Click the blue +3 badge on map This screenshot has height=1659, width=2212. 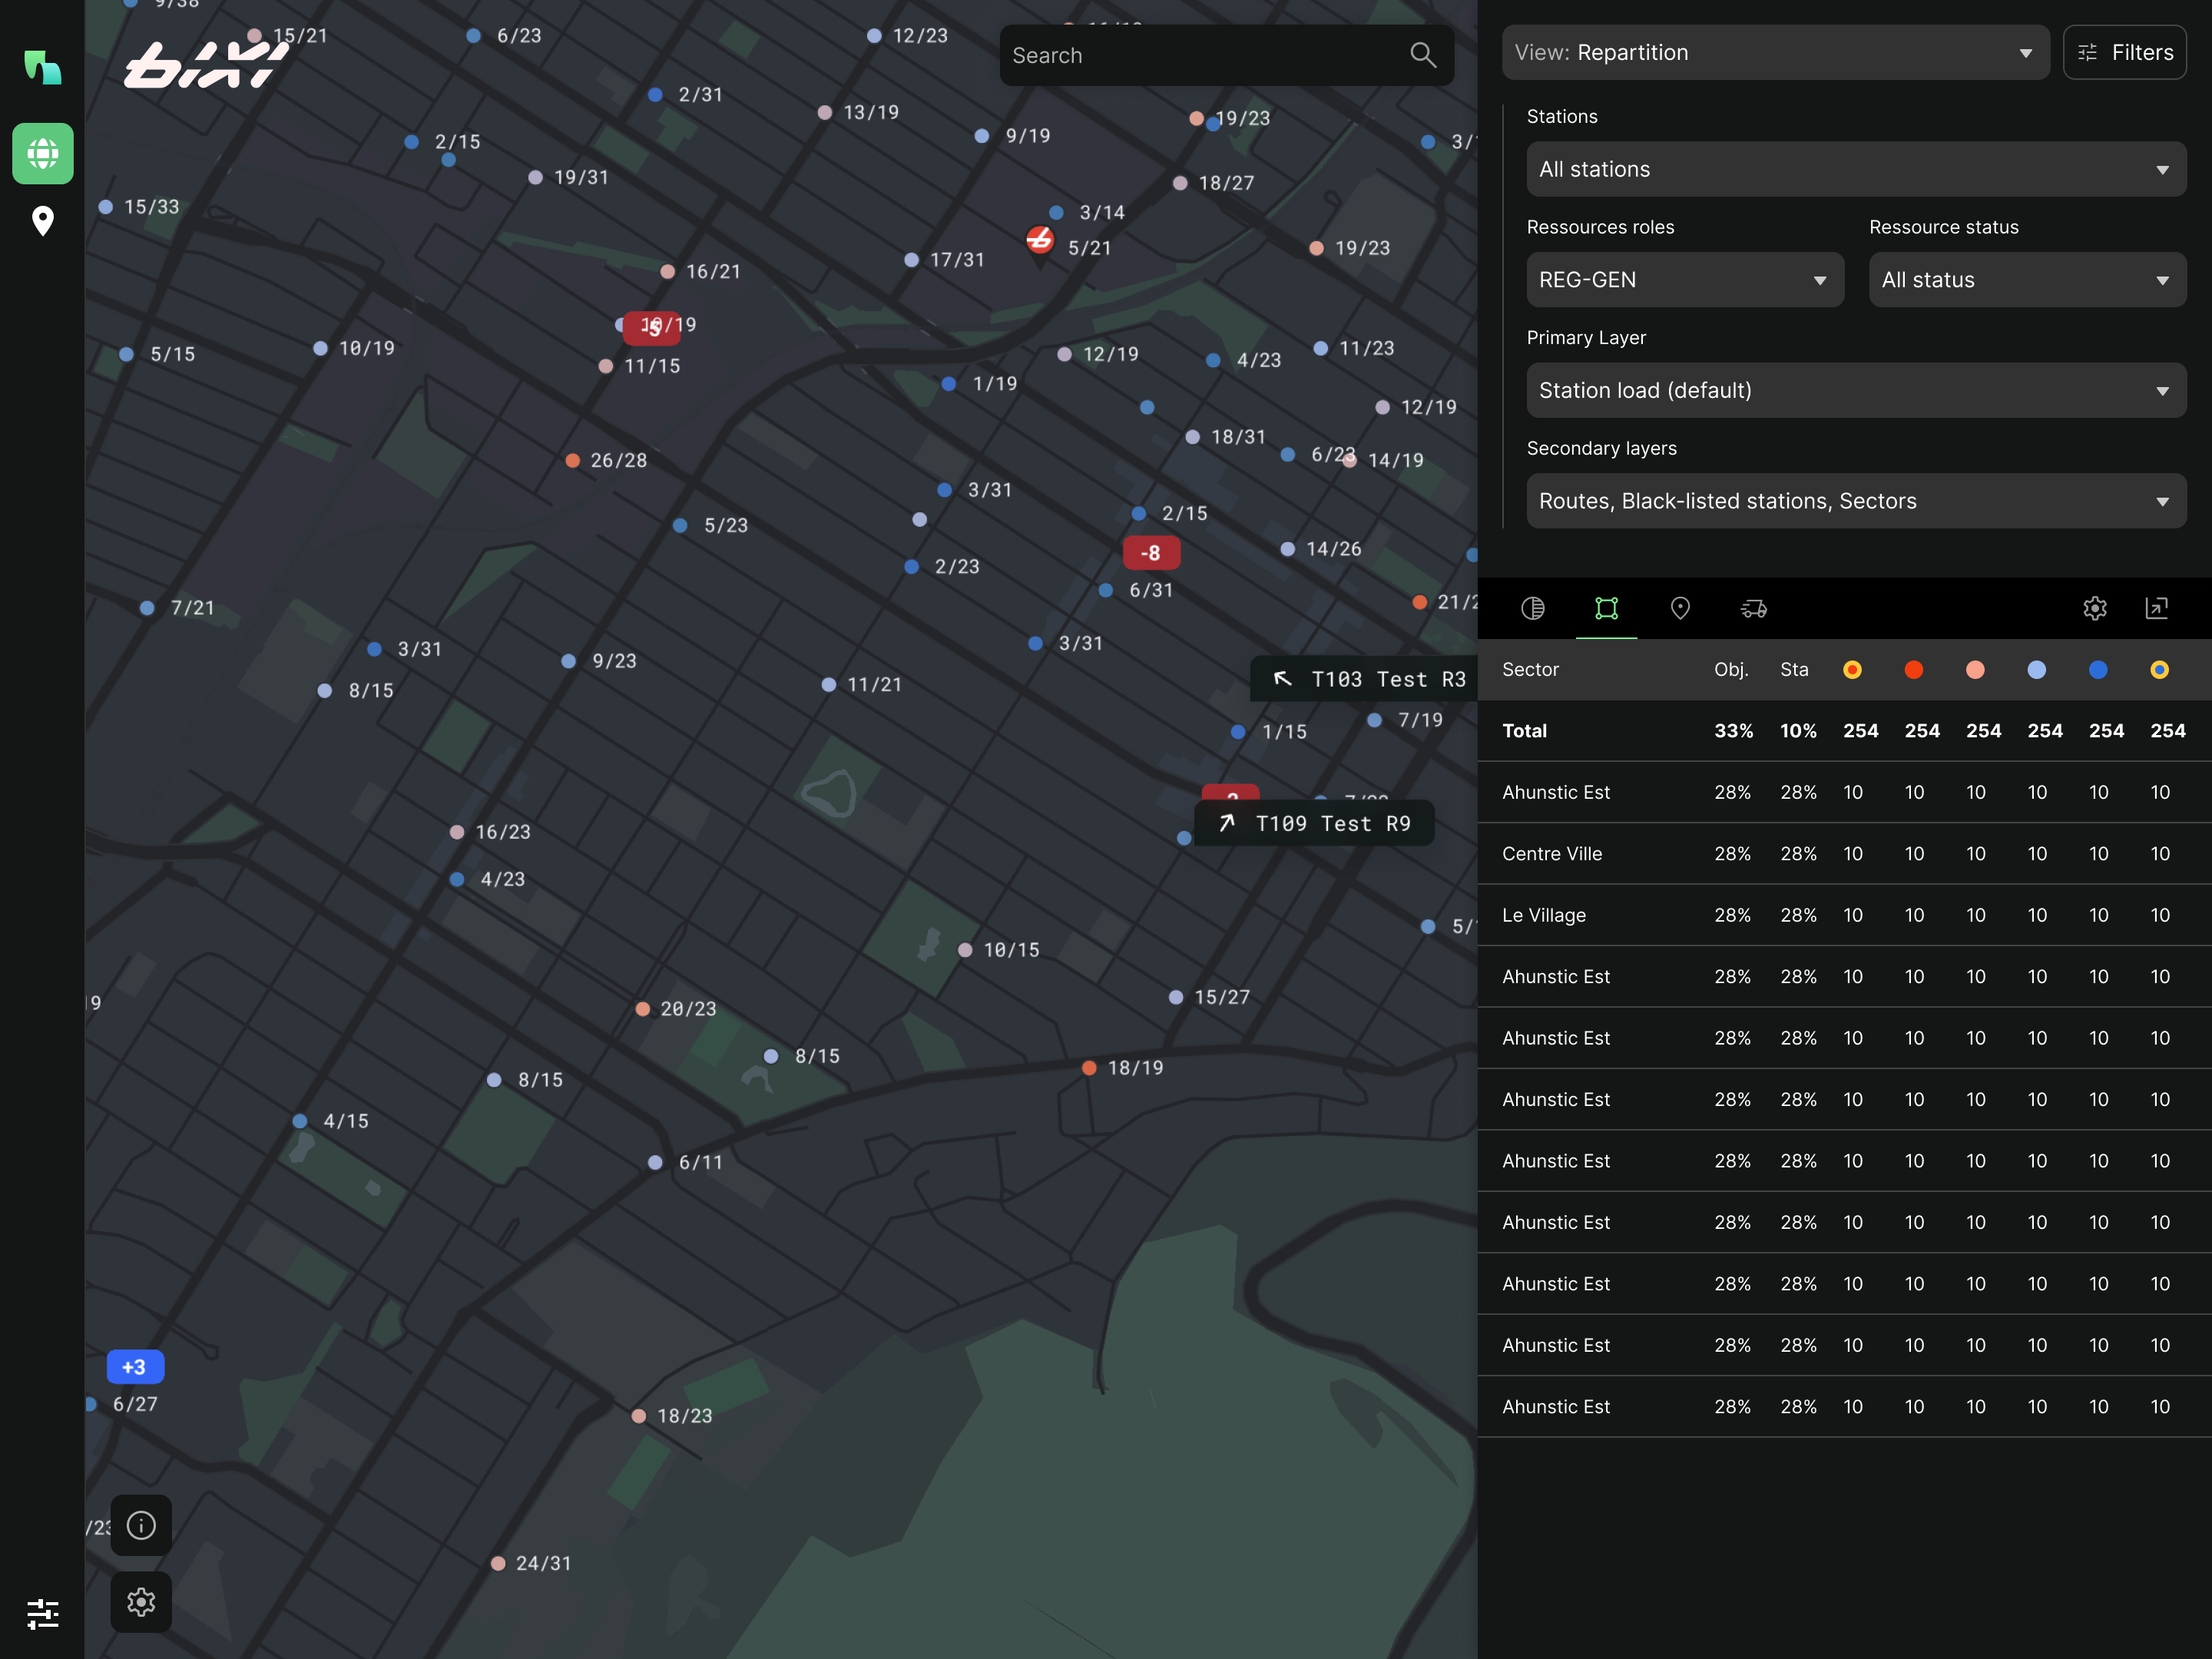(x=135, y=1367)
